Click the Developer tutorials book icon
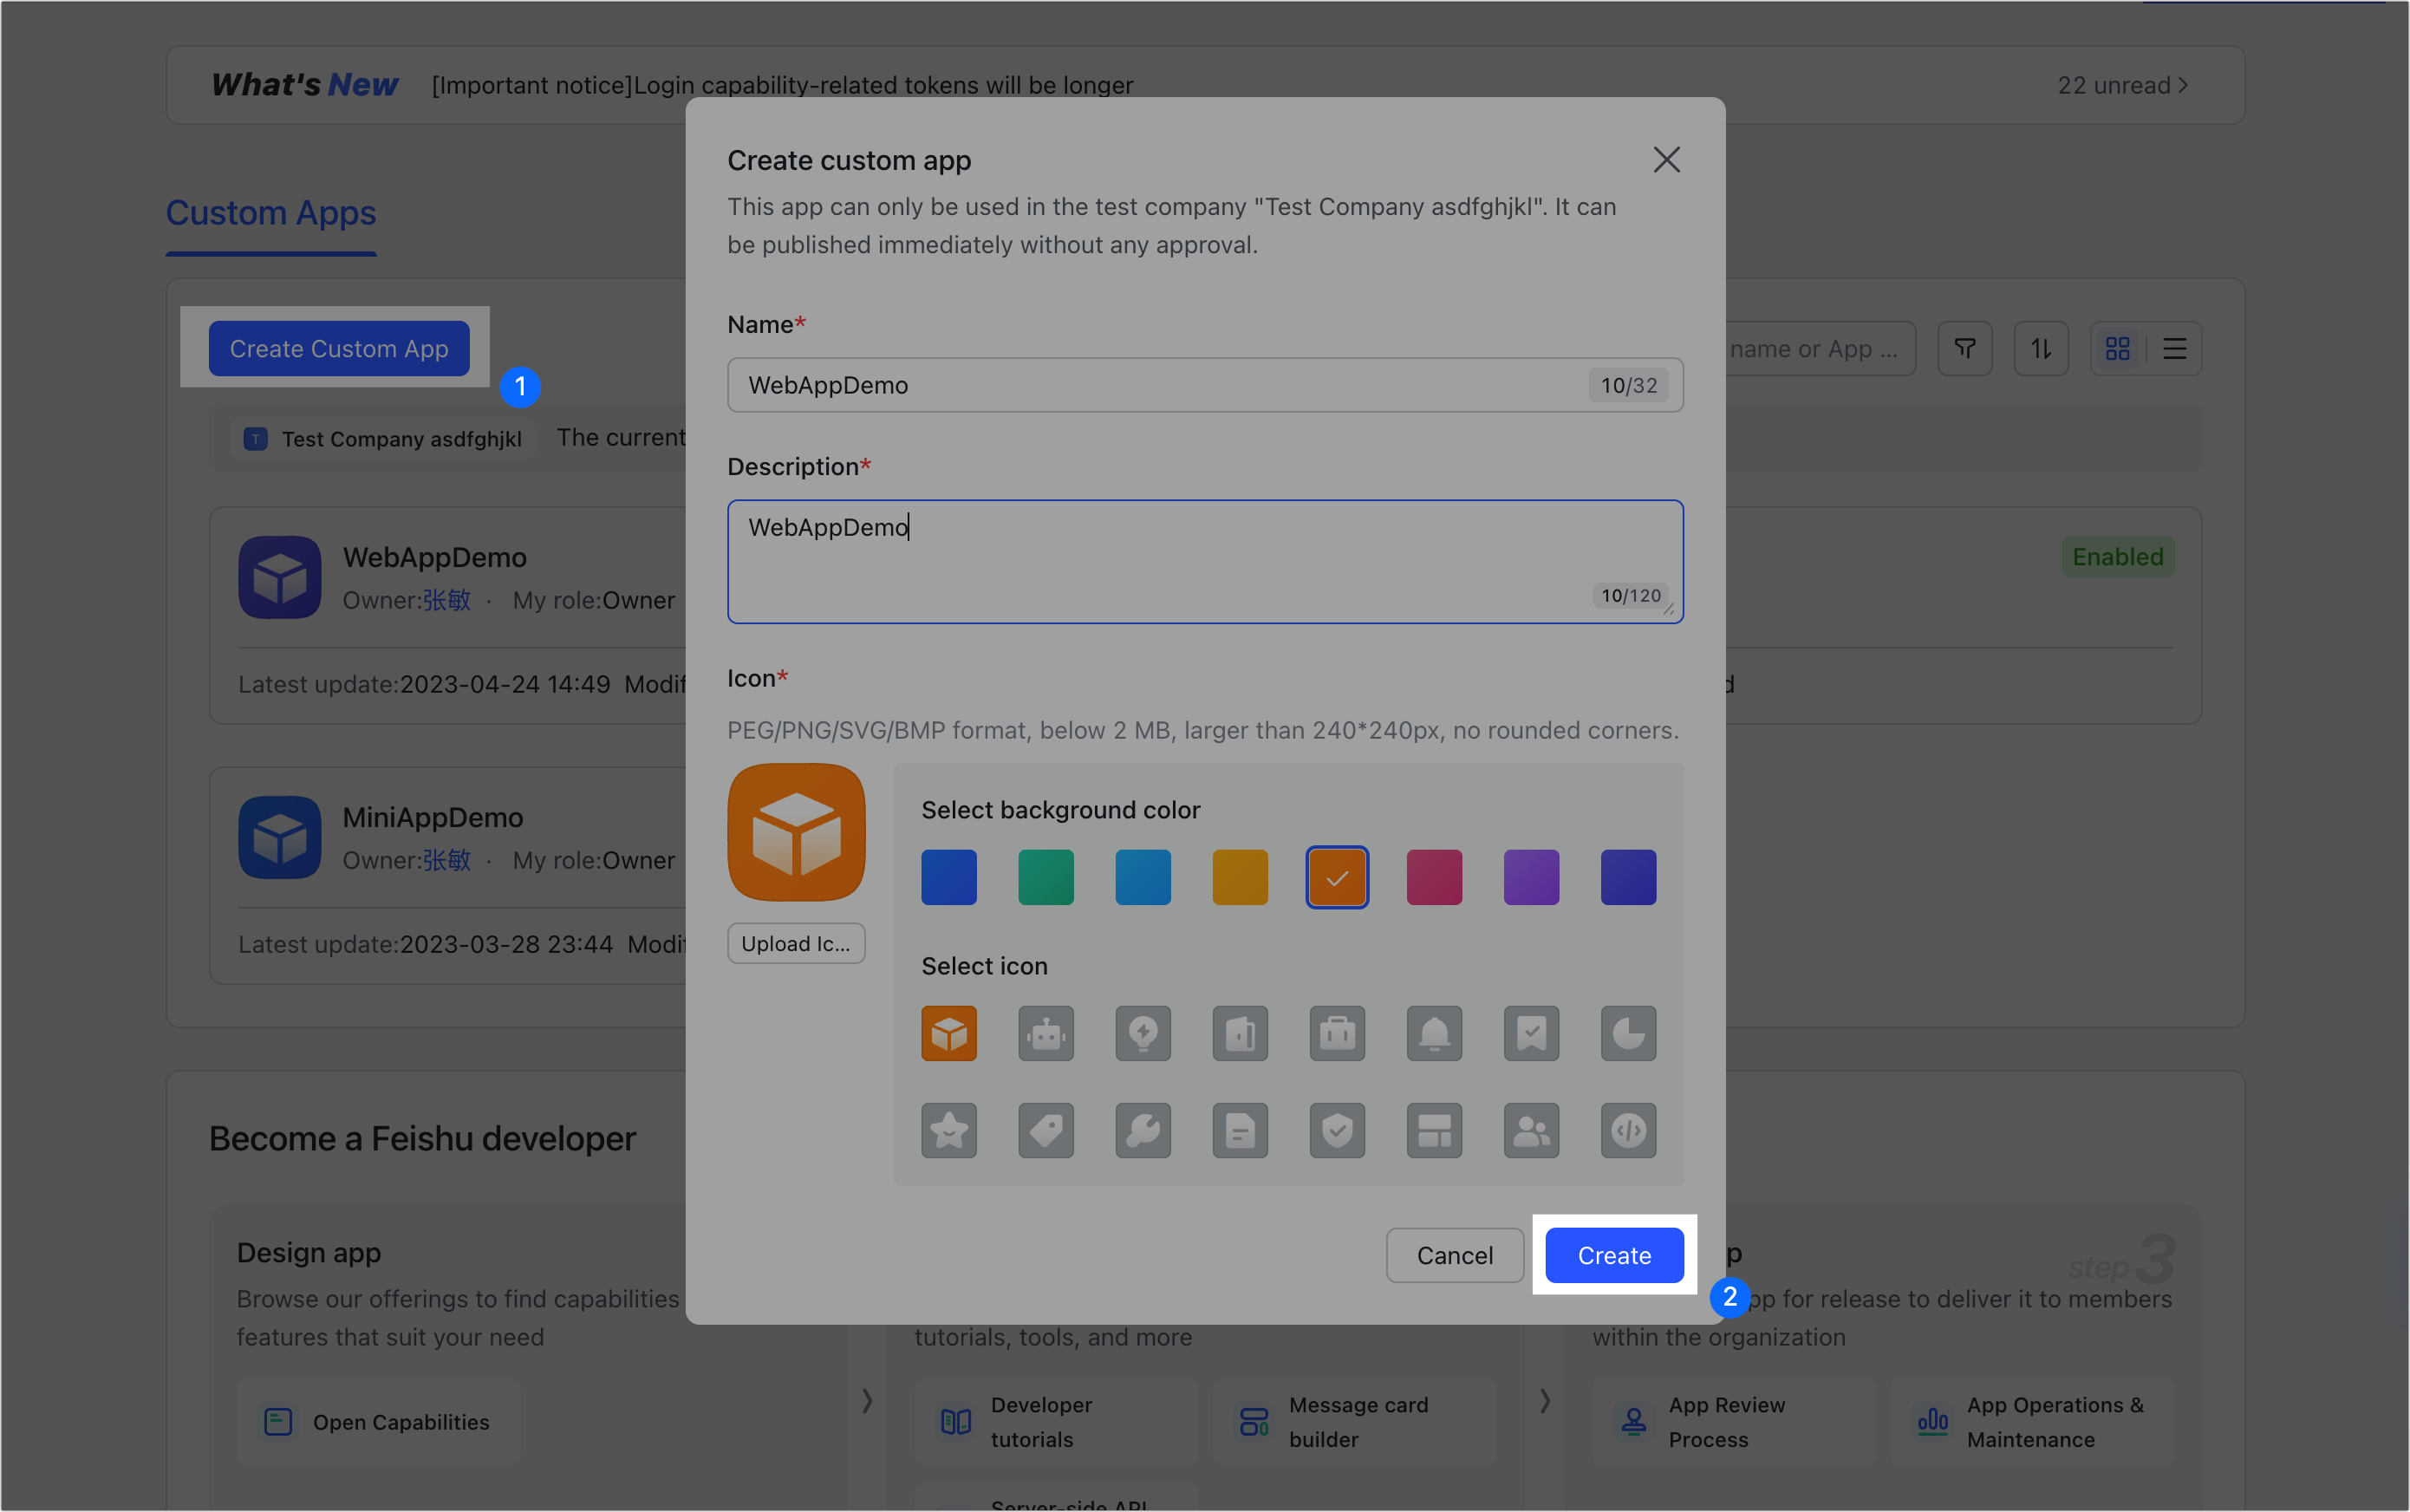 956,1422
